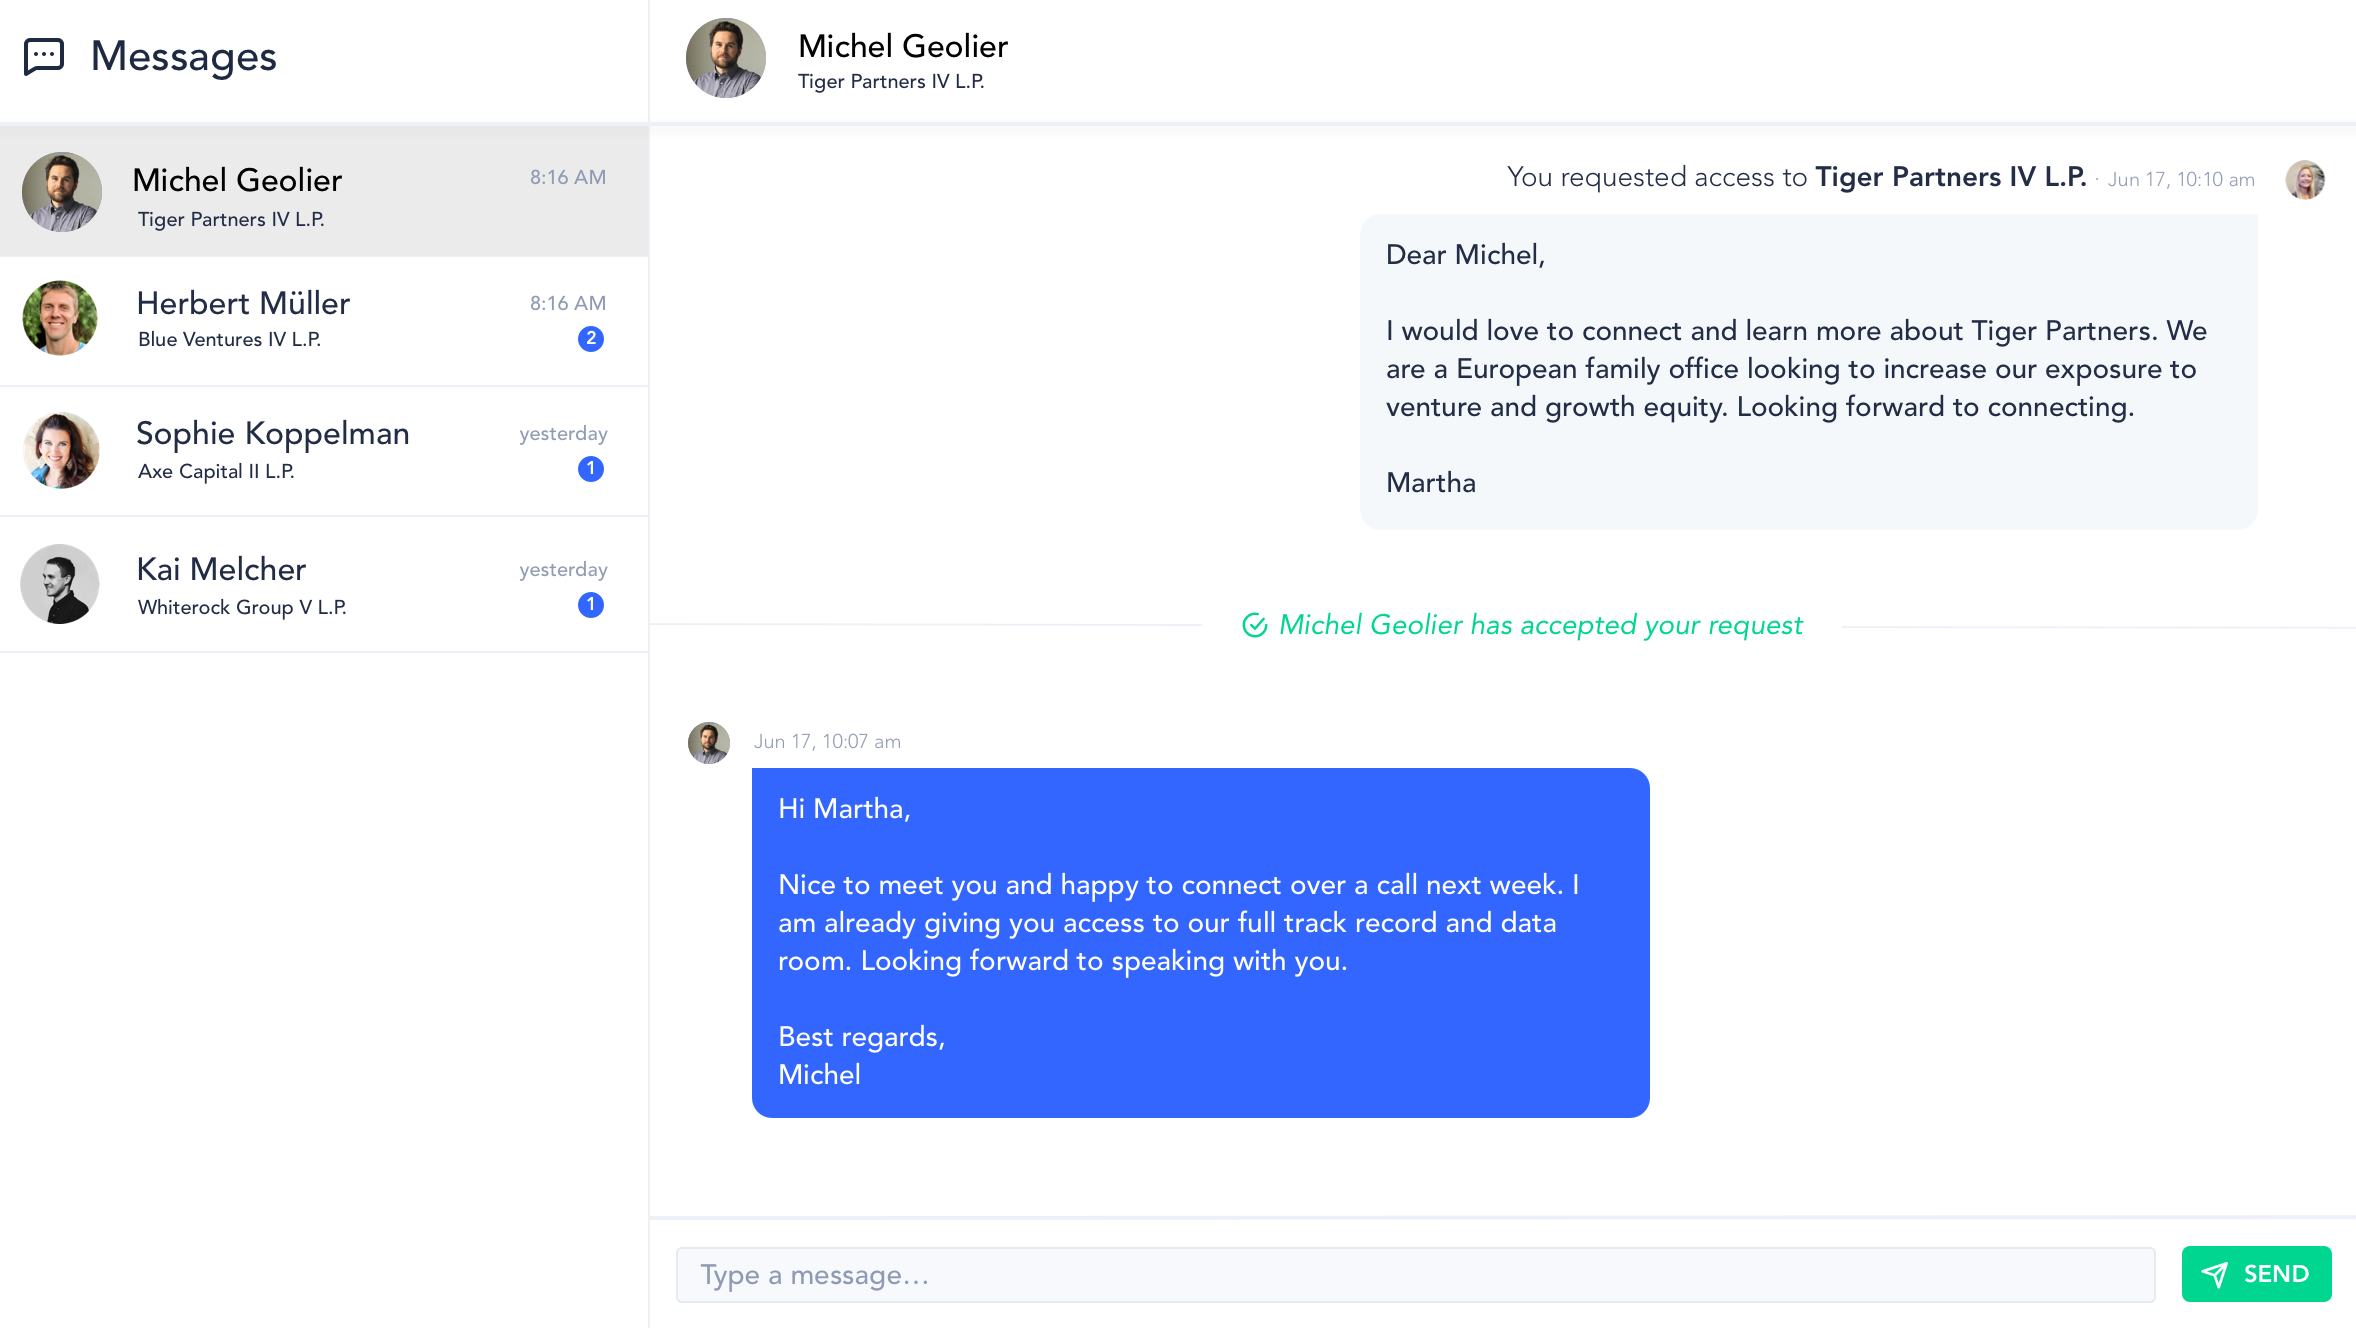This screenshot has height=1328, width=2356.
Task: Focus the Type a message input field
Action: pos(1415,1275)
